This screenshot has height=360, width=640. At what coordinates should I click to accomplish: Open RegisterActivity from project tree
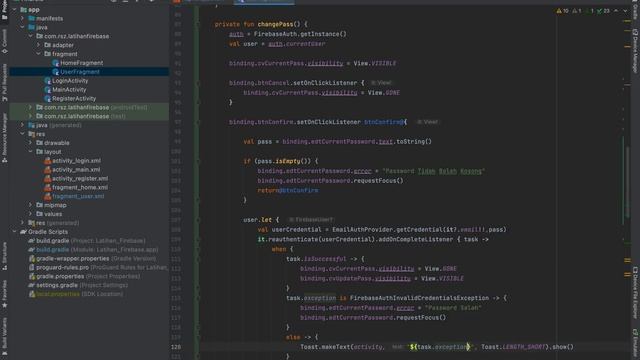(x=74, y=98)
